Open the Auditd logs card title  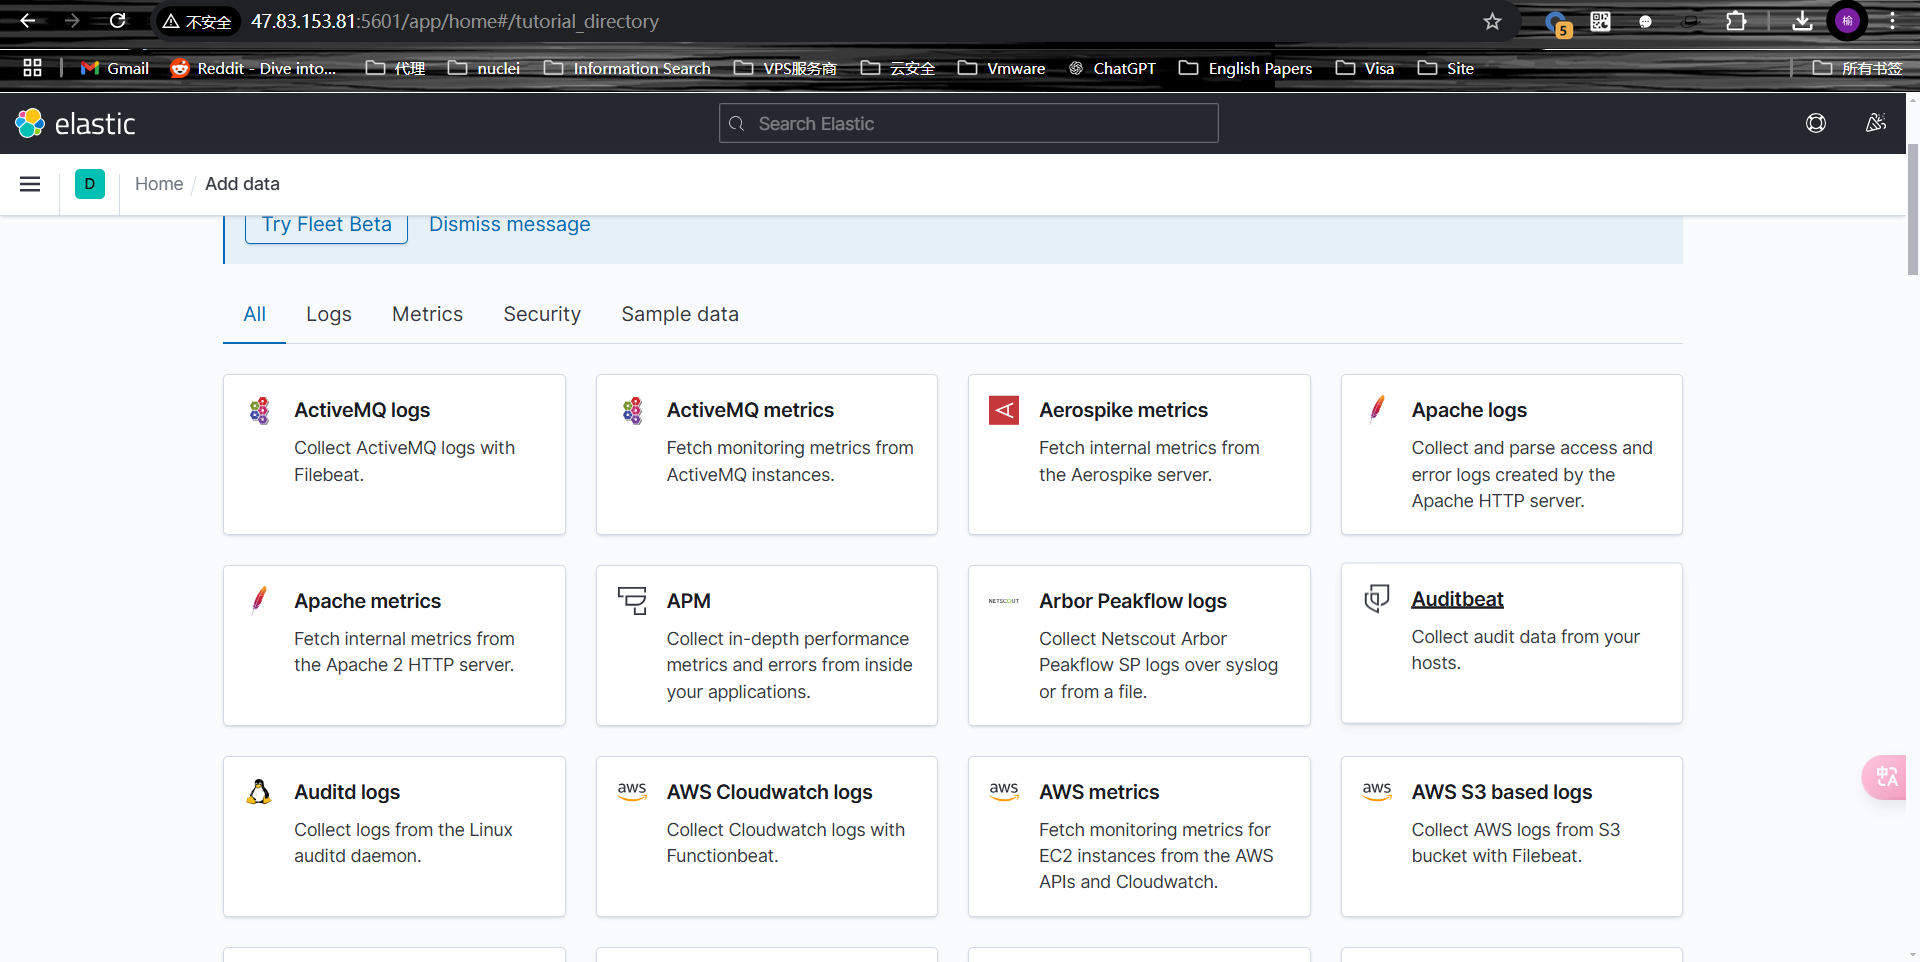(x=347, y=792)
